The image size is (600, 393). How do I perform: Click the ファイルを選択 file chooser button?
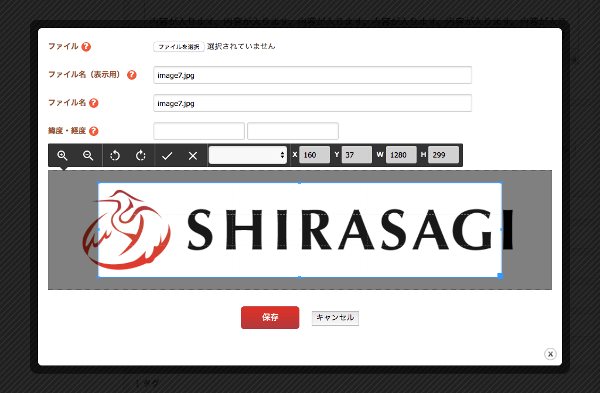[x=179, y=47]
